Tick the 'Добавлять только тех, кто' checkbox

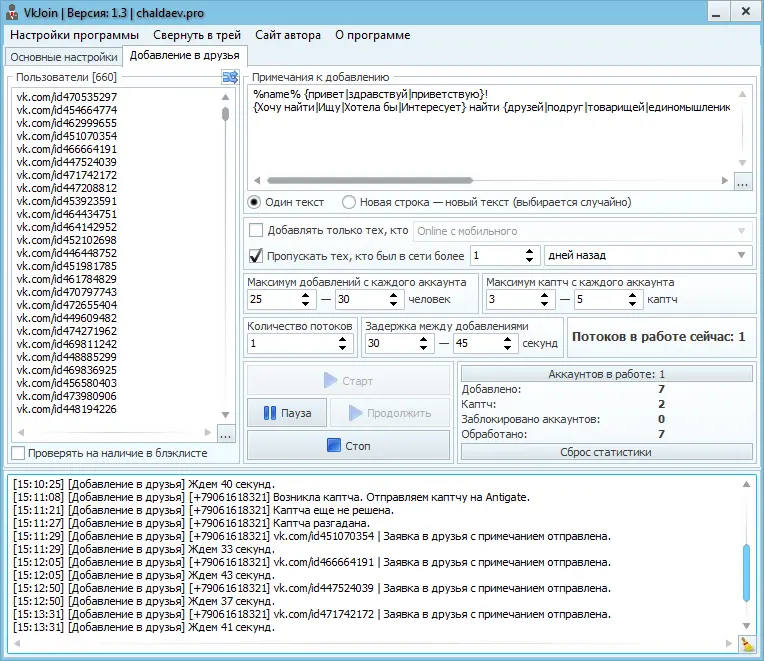(x=256, y=231)
